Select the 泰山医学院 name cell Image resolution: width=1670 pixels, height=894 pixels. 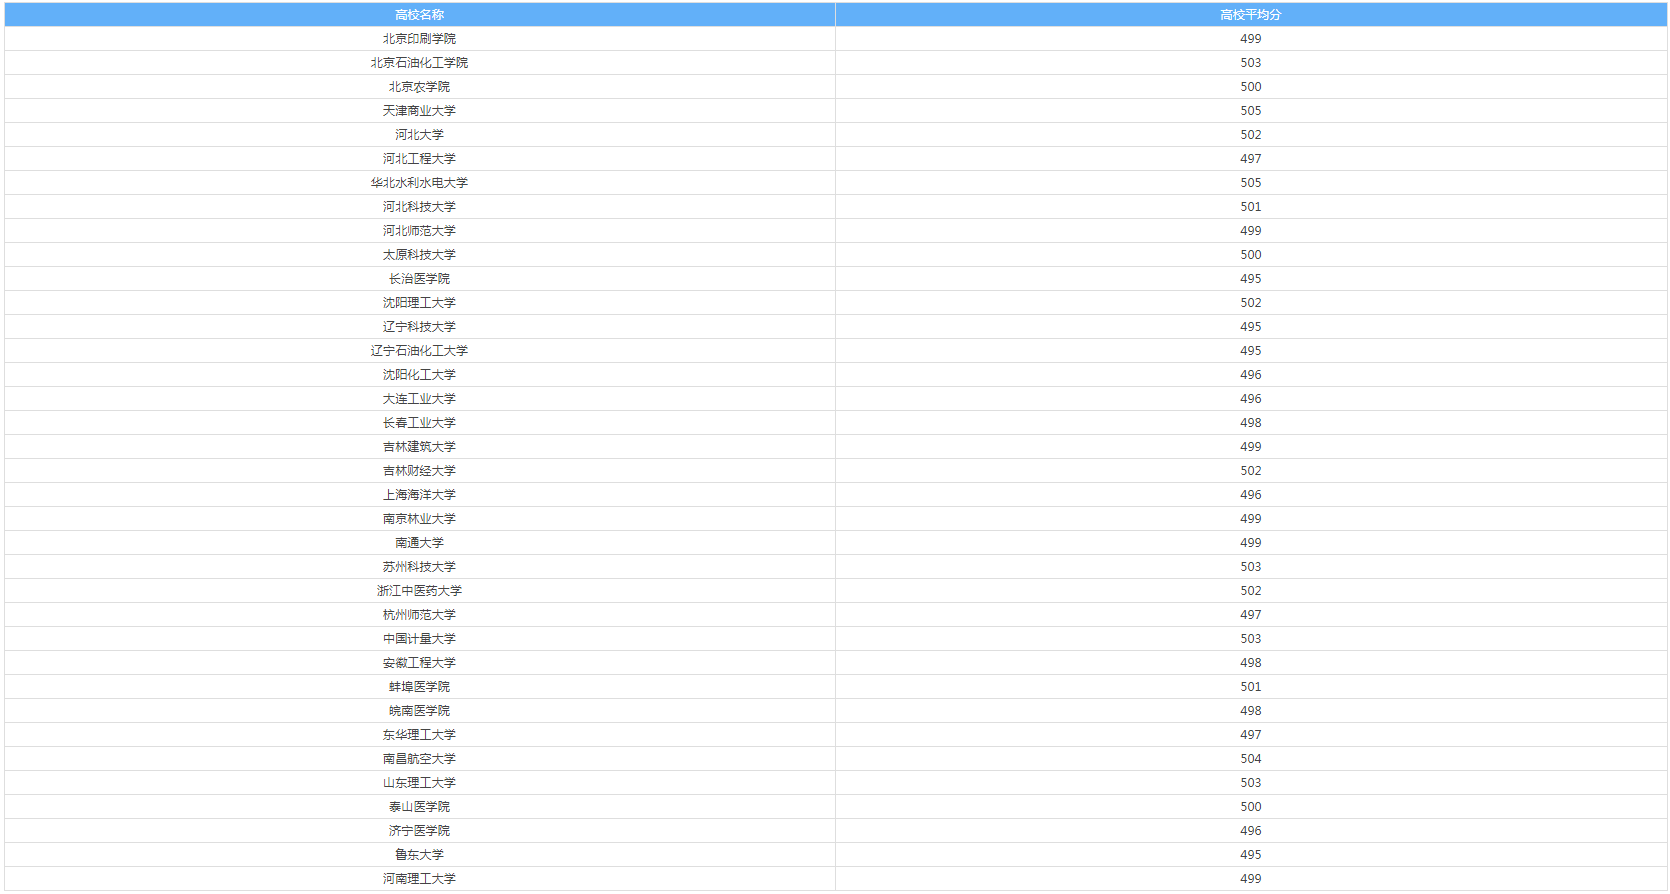click(x=419, y=807)
